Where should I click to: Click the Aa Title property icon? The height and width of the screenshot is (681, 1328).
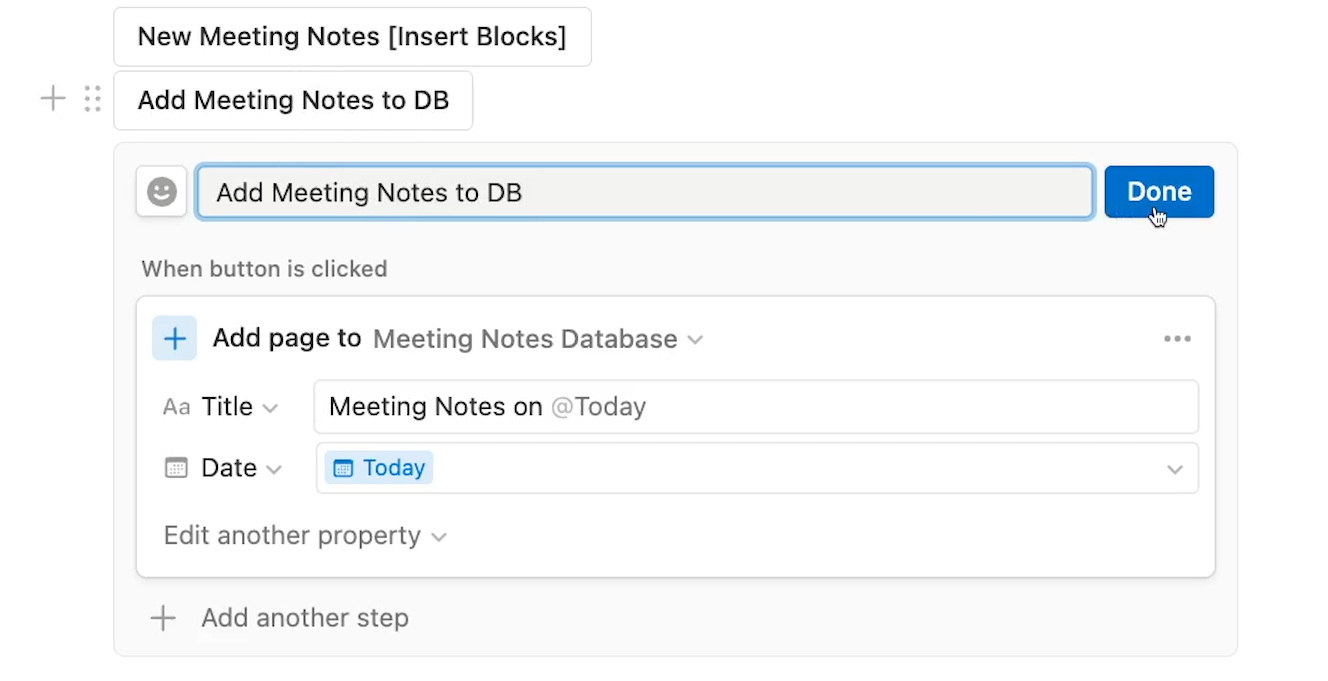(176, 407)
